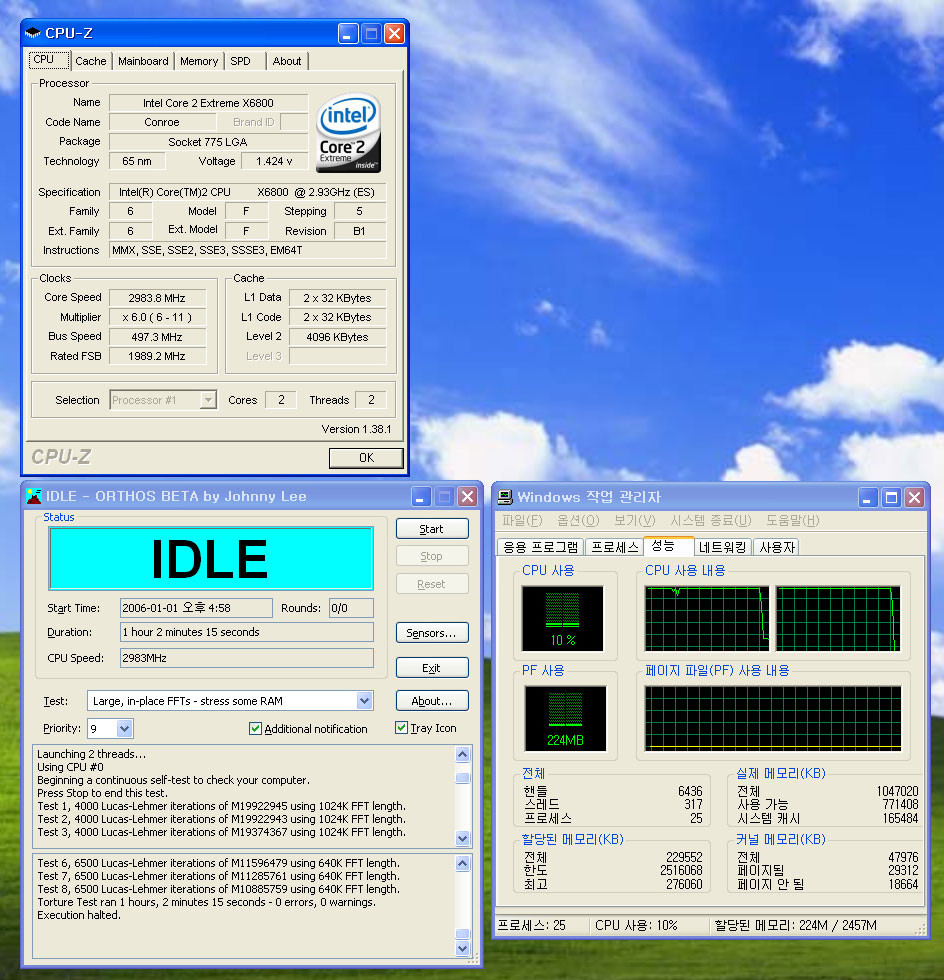Open the 도움말(H) menu in Task Manager
Viewport: 944px width, 980px height.
click(793, 521)
